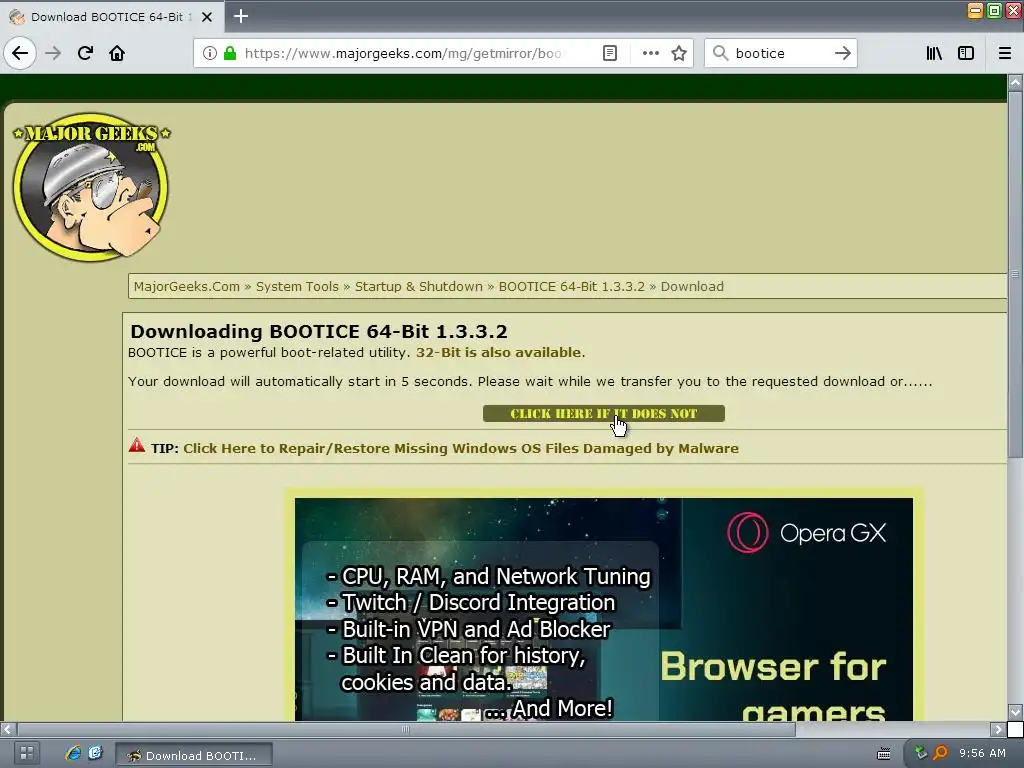Open System Tools breadcrumb link
The image size is (1024, 768).
pos(297,287)
